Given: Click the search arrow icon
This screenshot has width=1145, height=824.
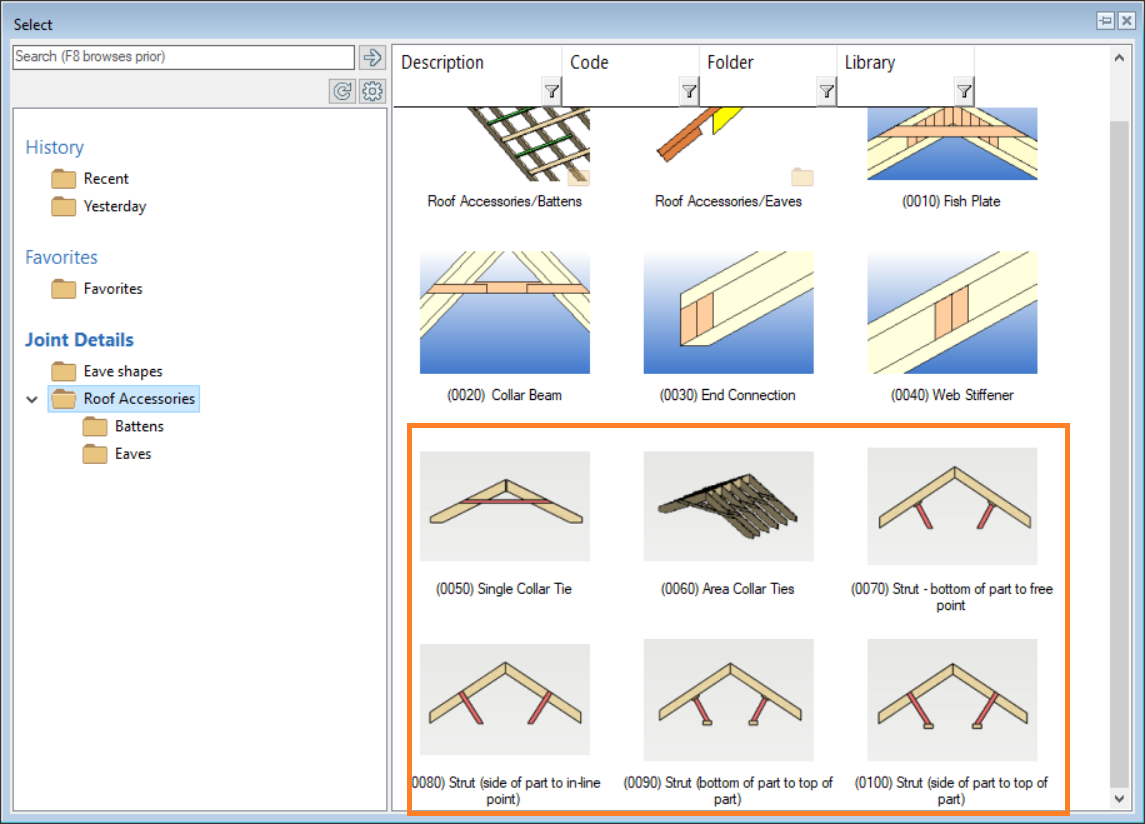Looking at the screenshot, I should tap(372, 57).
